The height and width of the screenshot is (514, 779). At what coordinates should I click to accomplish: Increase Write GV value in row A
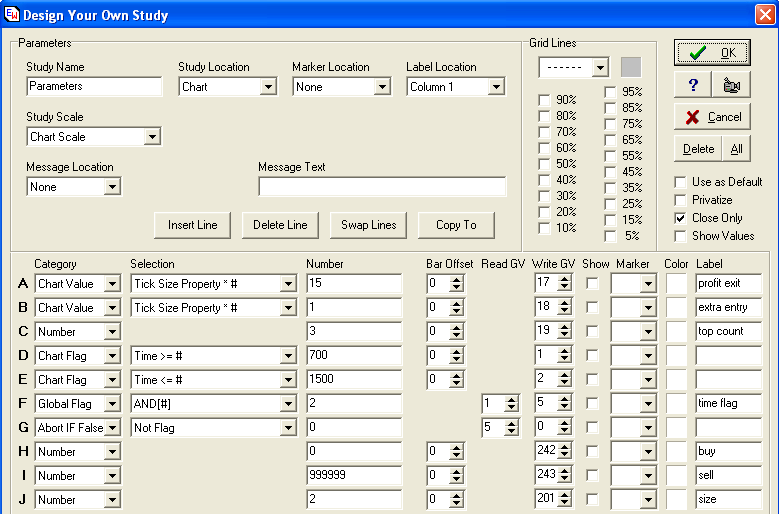tap(564, 279)
